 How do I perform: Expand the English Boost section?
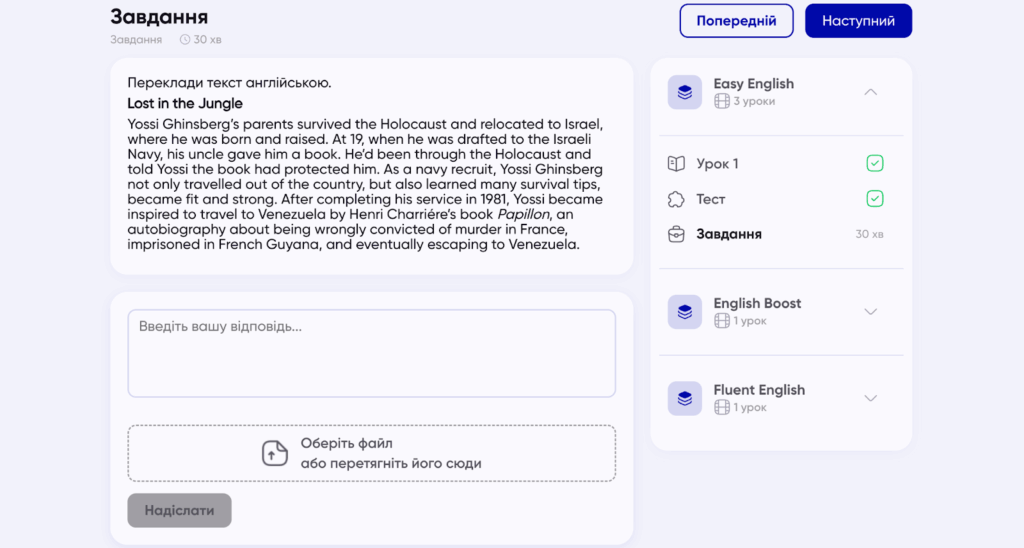[x=870, y=312]
